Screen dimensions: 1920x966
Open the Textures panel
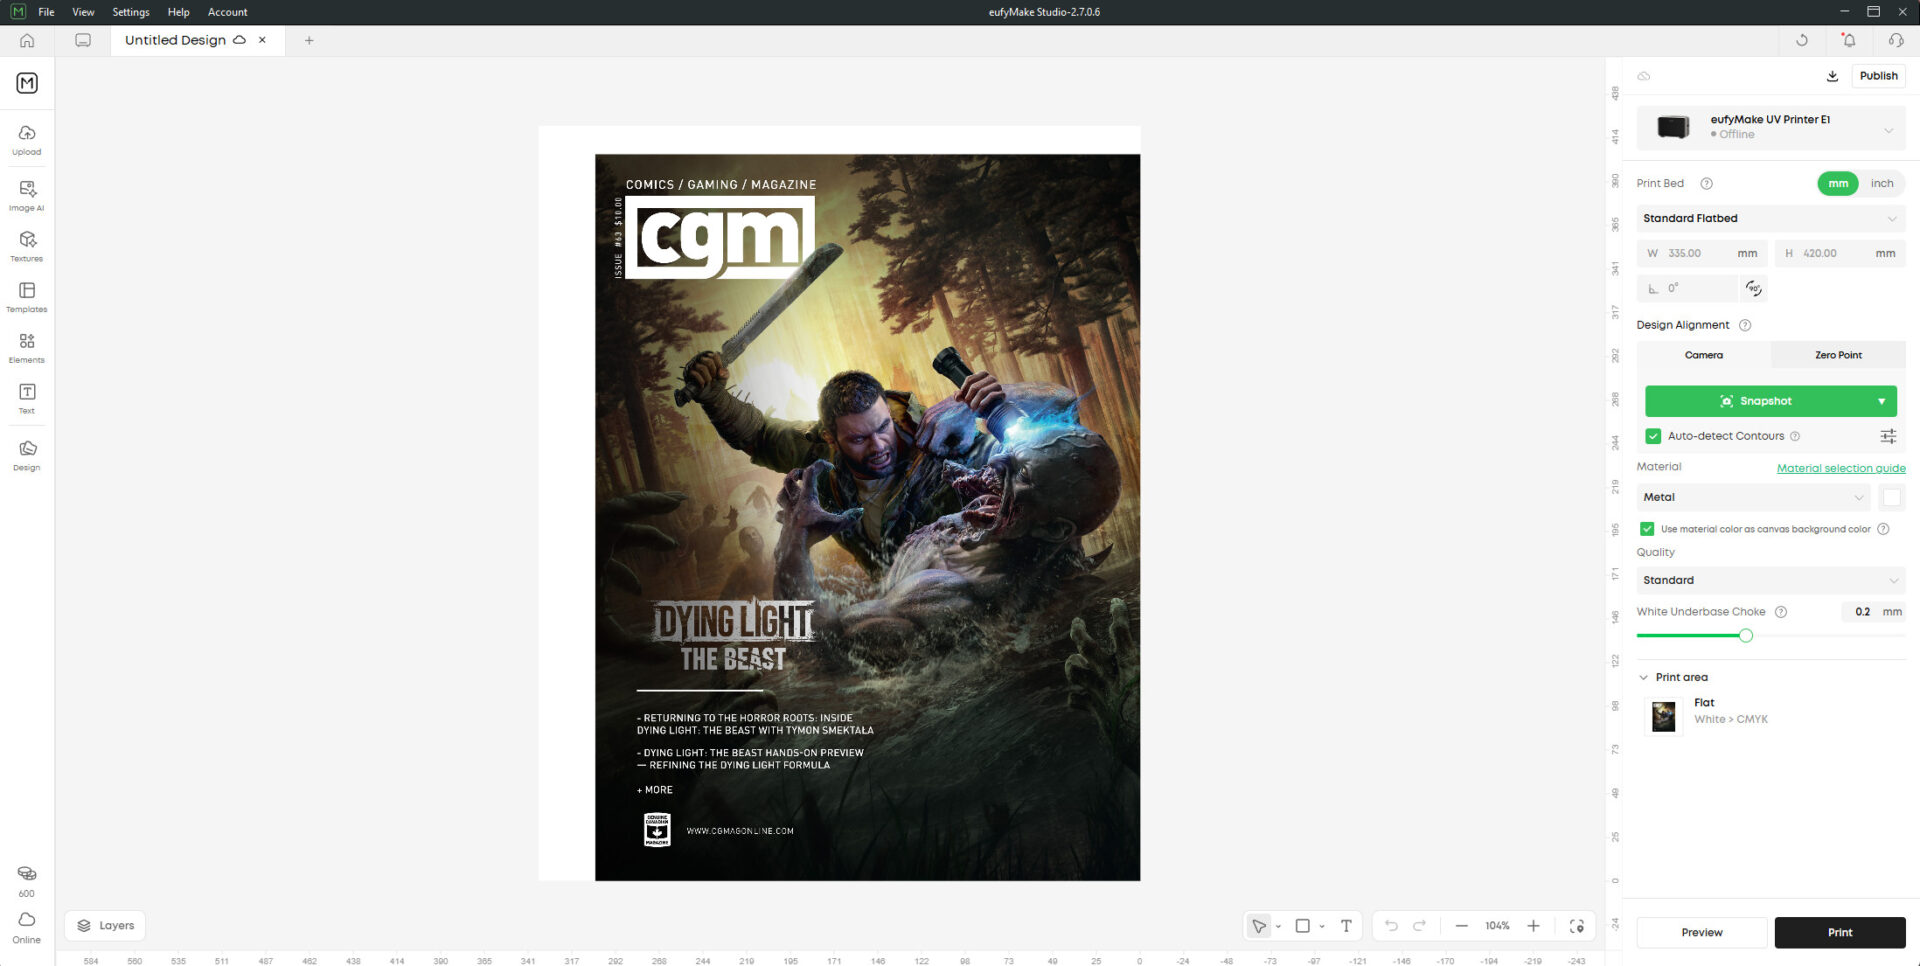click(x=27, y=246)
